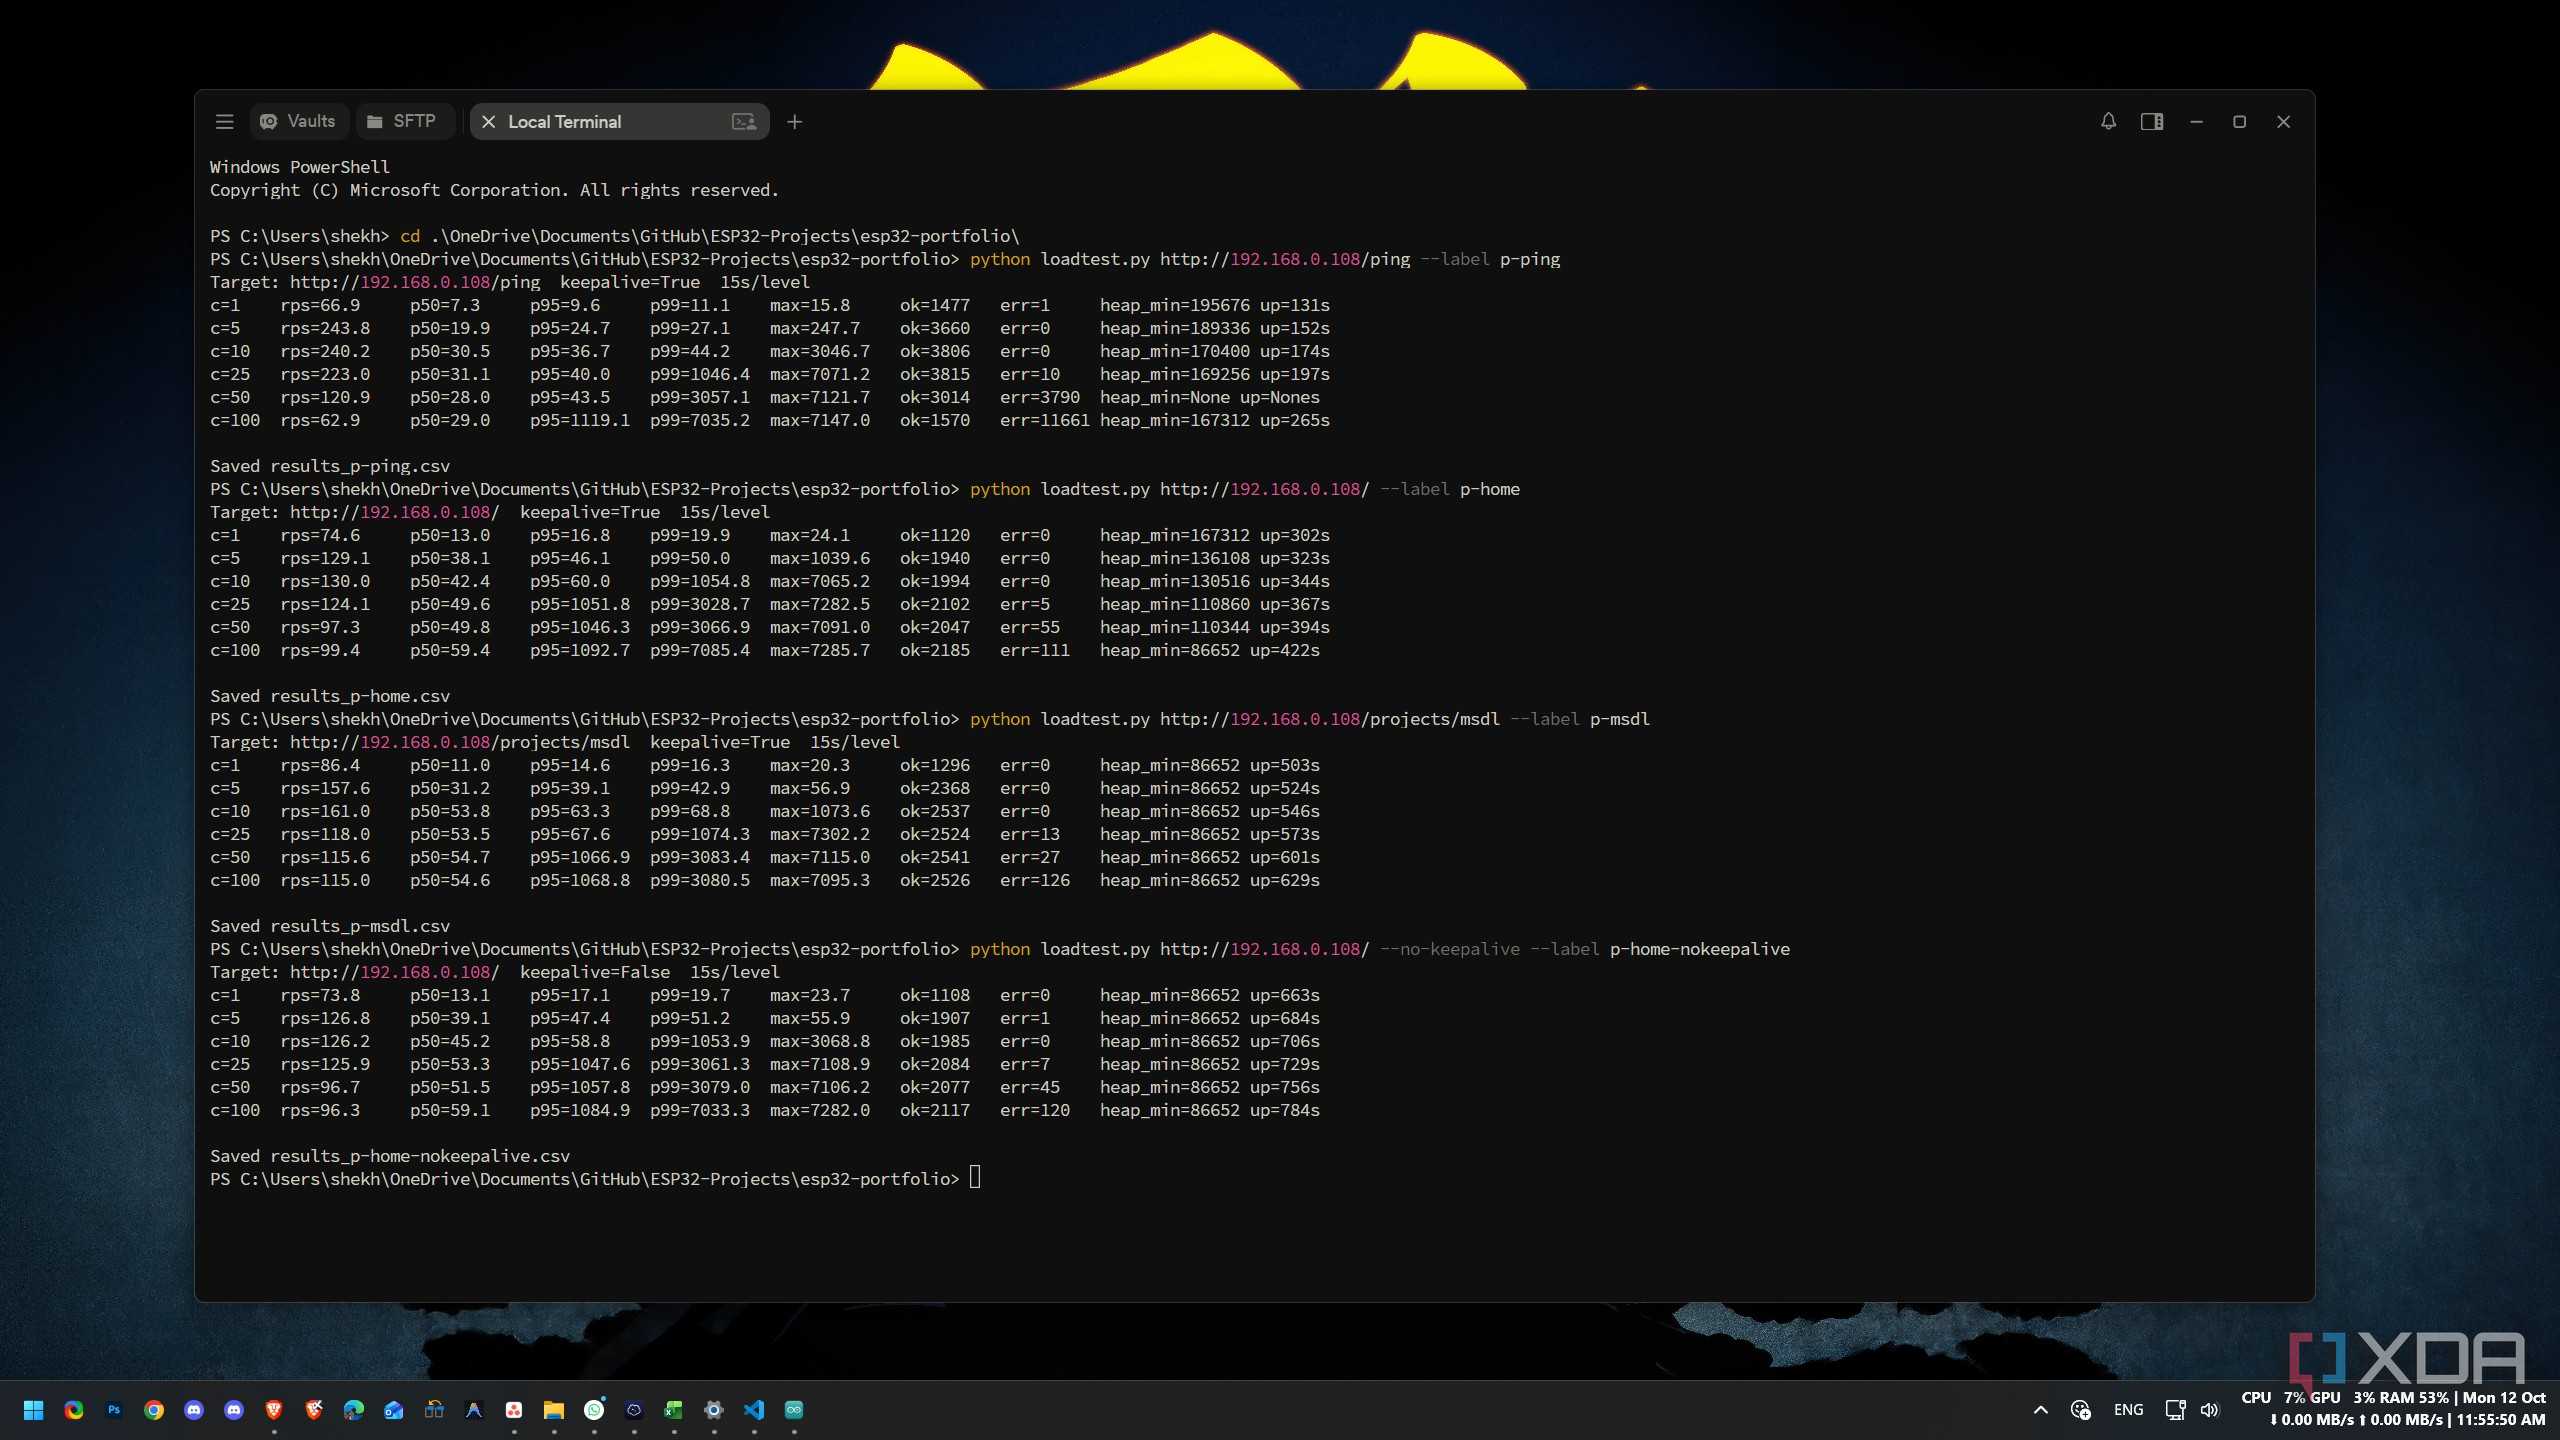Open Excel from taskbar
Image resolution: width=2560 pixels, height=1440 pixels.
tap(673, 1410)
